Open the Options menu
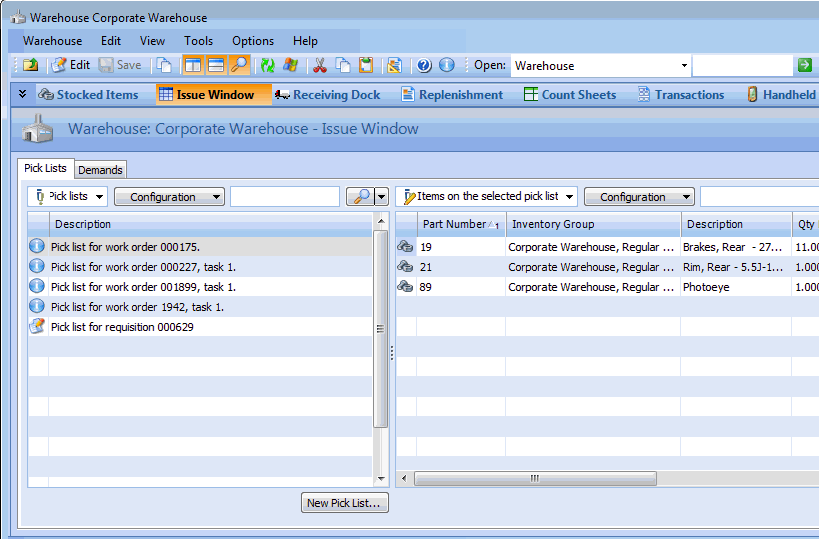This screenshot has height=539, width=819. point(253,41)
